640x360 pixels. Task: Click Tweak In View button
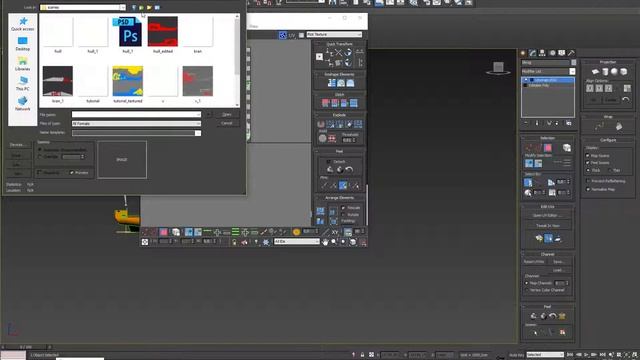tap(548, 225)
